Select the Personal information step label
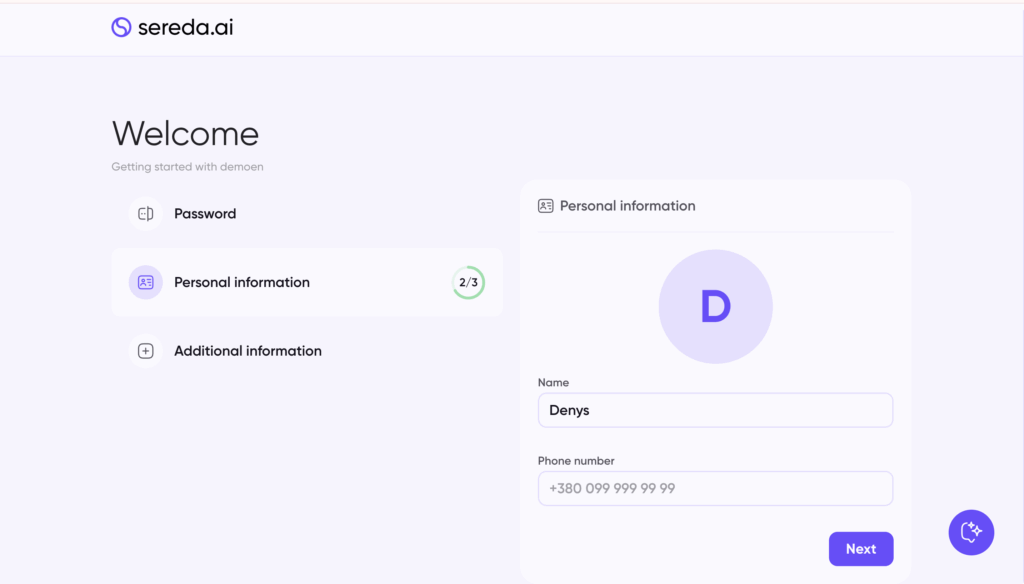This screenshot has height=584, width=1024. coord(242,282)
